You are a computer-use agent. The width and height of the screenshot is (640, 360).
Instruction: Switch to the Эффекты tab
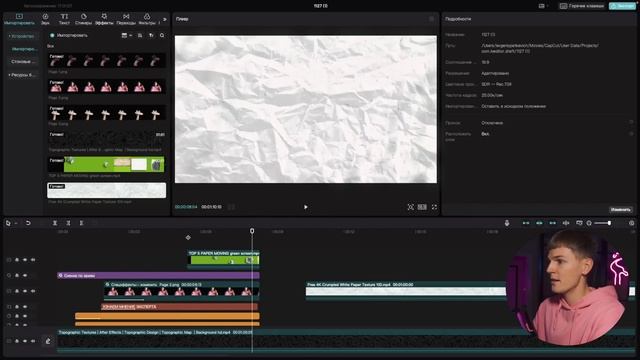coord(104,19)
